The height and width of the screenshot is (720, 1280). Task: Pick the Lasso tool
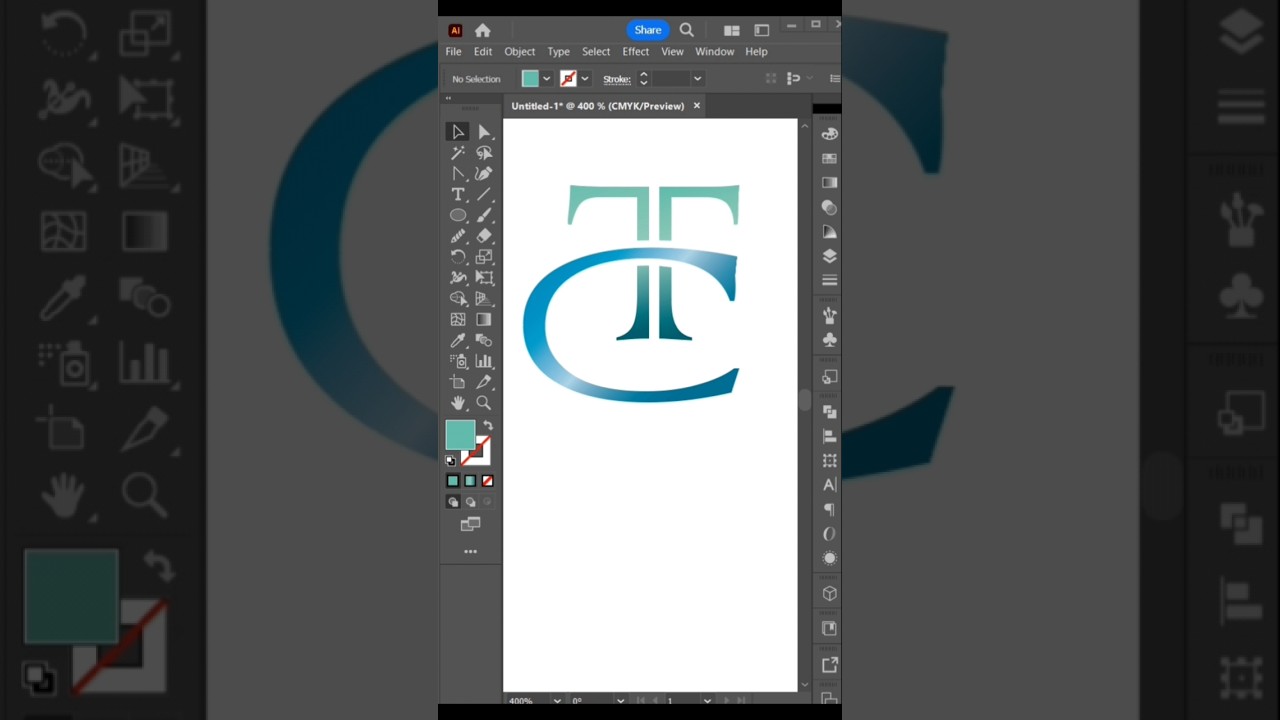pyautogui.click(x=484, y=153)
